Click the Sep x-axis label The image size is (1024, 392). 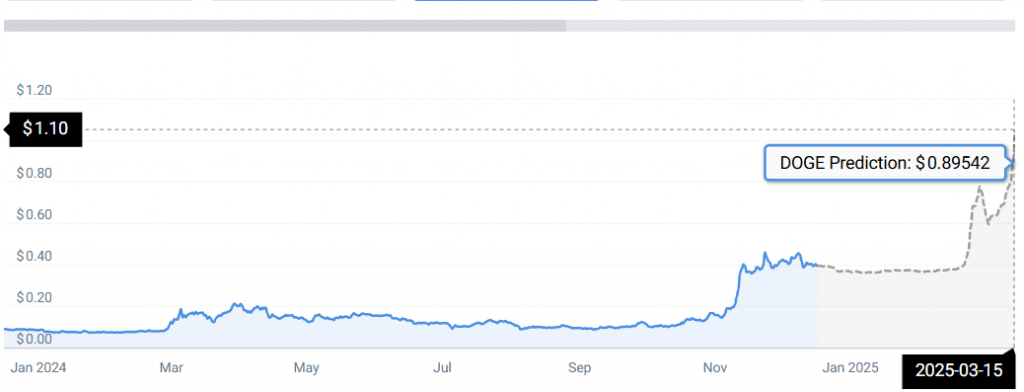(579, 368)
